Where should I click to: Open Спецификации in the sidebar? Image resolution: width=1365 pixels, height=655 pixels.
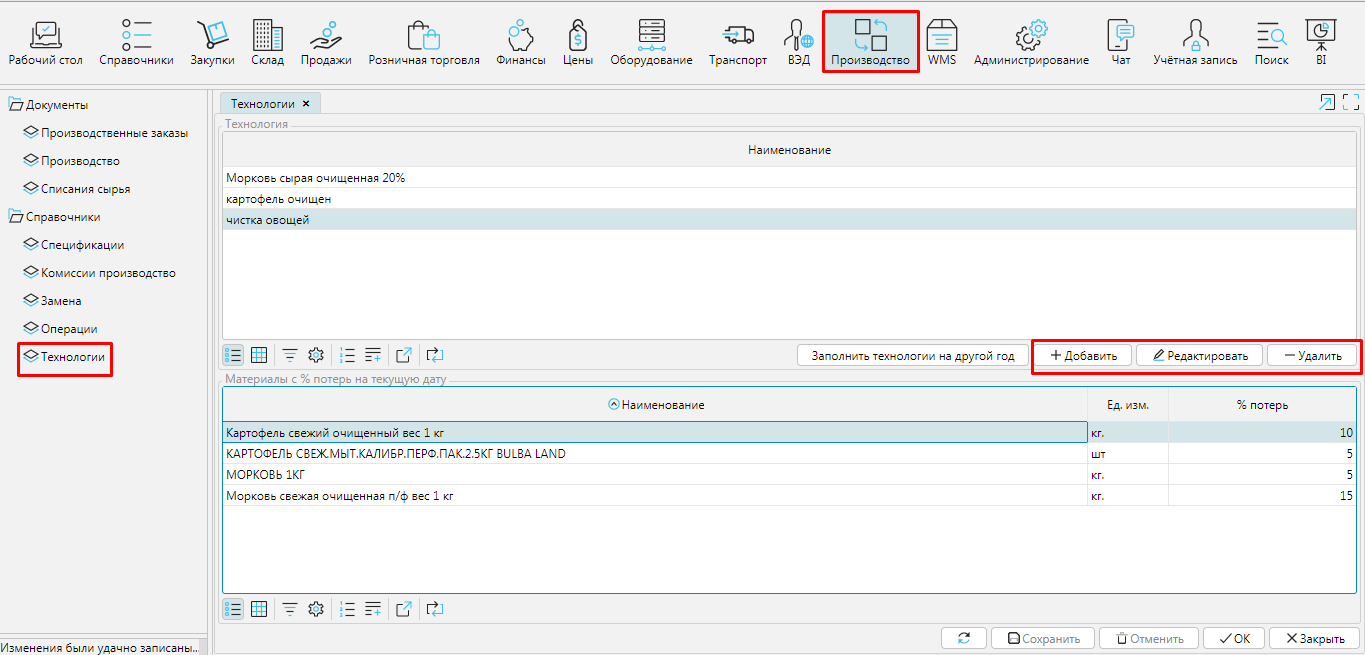pyautogui.click(x=82, y=245)
